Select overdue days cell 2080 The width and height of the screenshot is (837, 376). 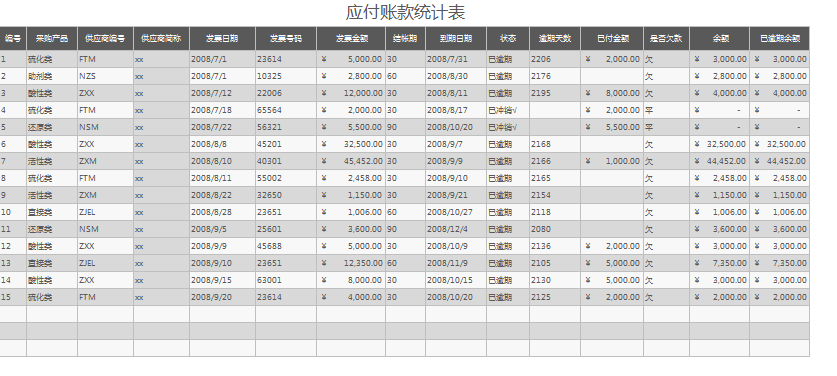(x=555, y=230)
